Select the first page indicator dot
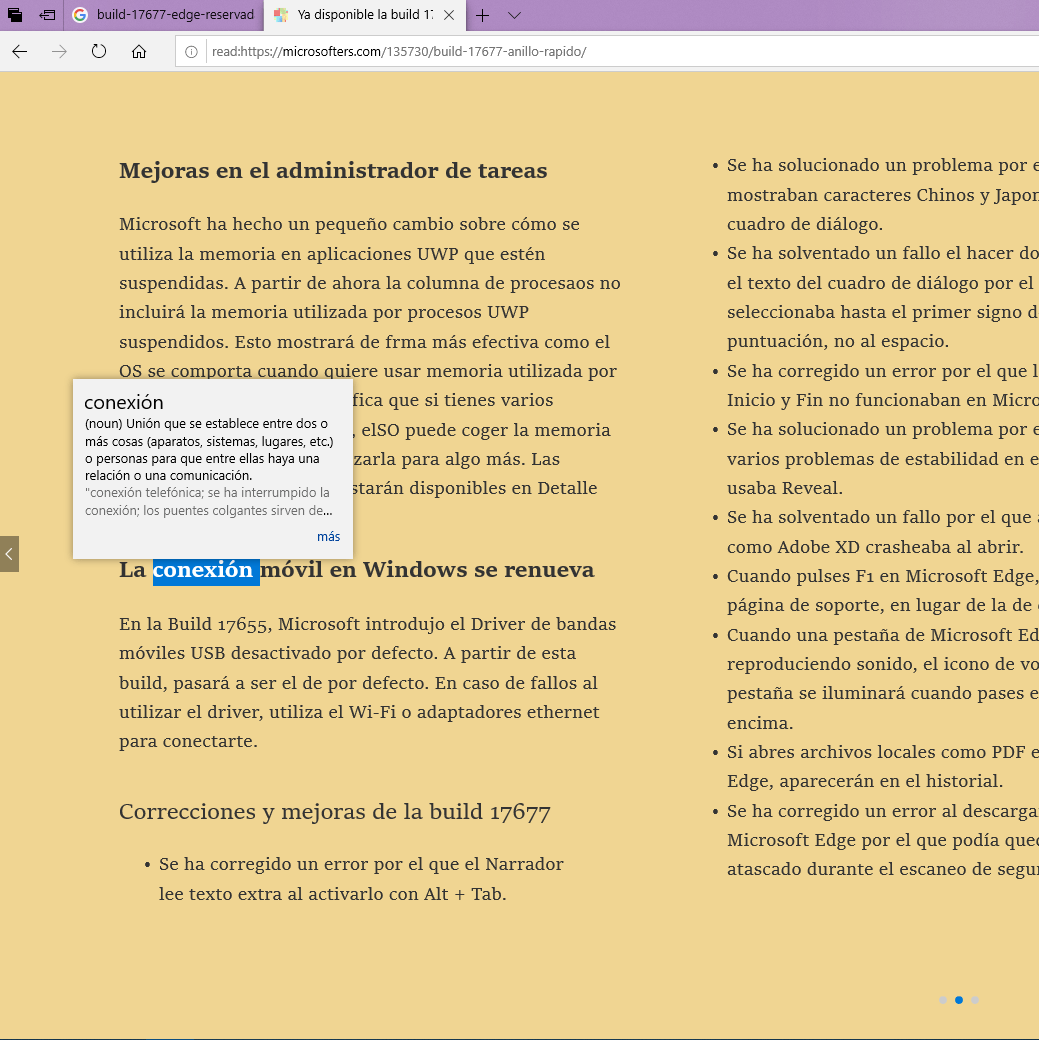Screen dimensions: 1039x1040 point(943,1000)
